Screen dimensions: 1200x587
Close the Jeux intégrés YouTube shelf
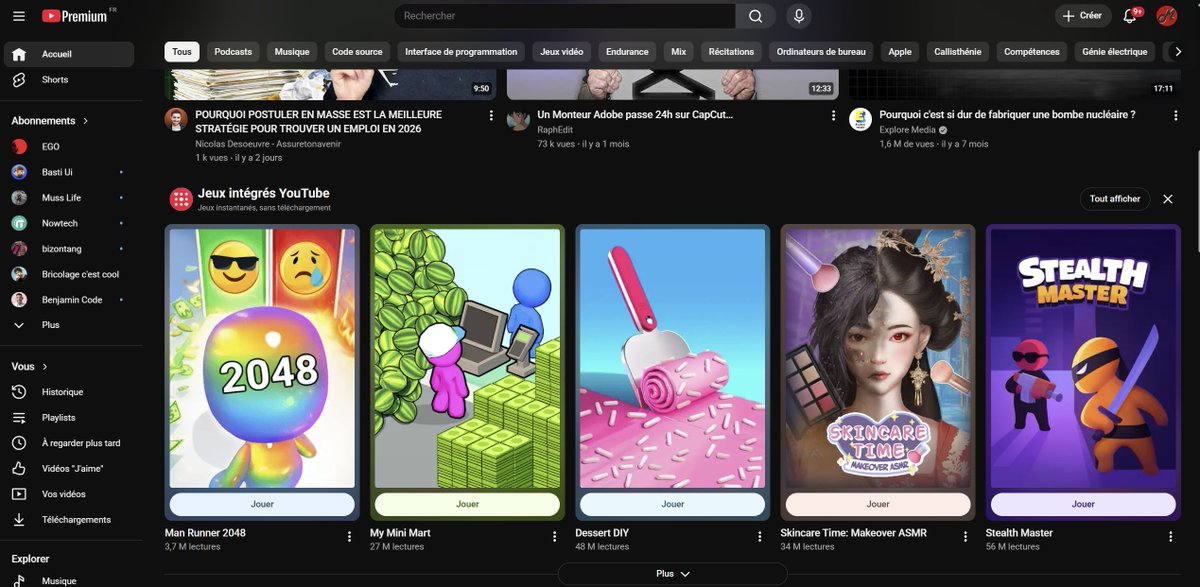point(1167,199)
